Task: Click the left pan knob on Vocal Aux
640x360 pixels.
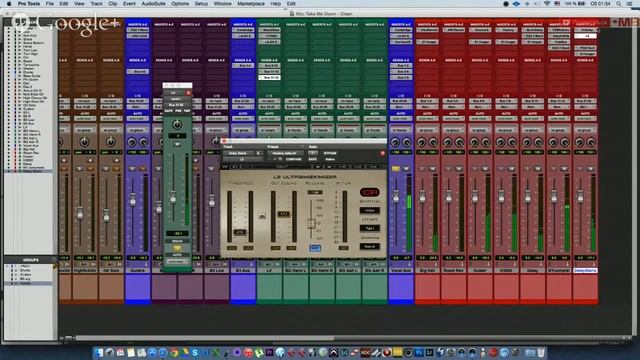Action: (395, 142)
